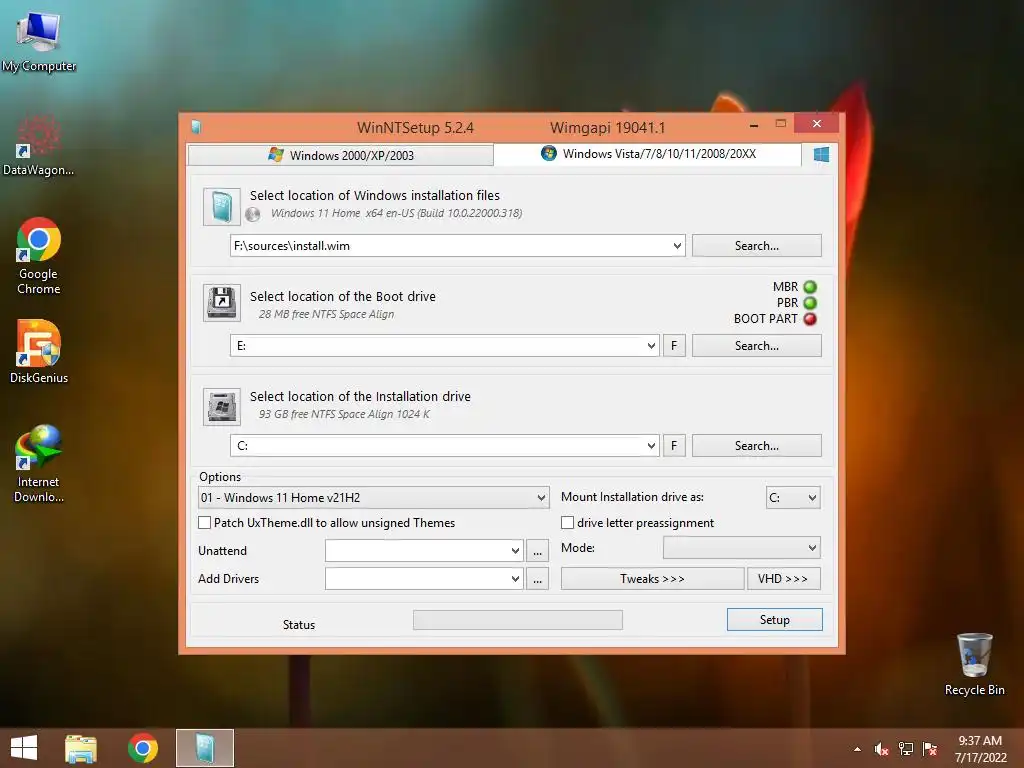Click the green MBR status indicator

pyautogui.click(x=810, y=287)
